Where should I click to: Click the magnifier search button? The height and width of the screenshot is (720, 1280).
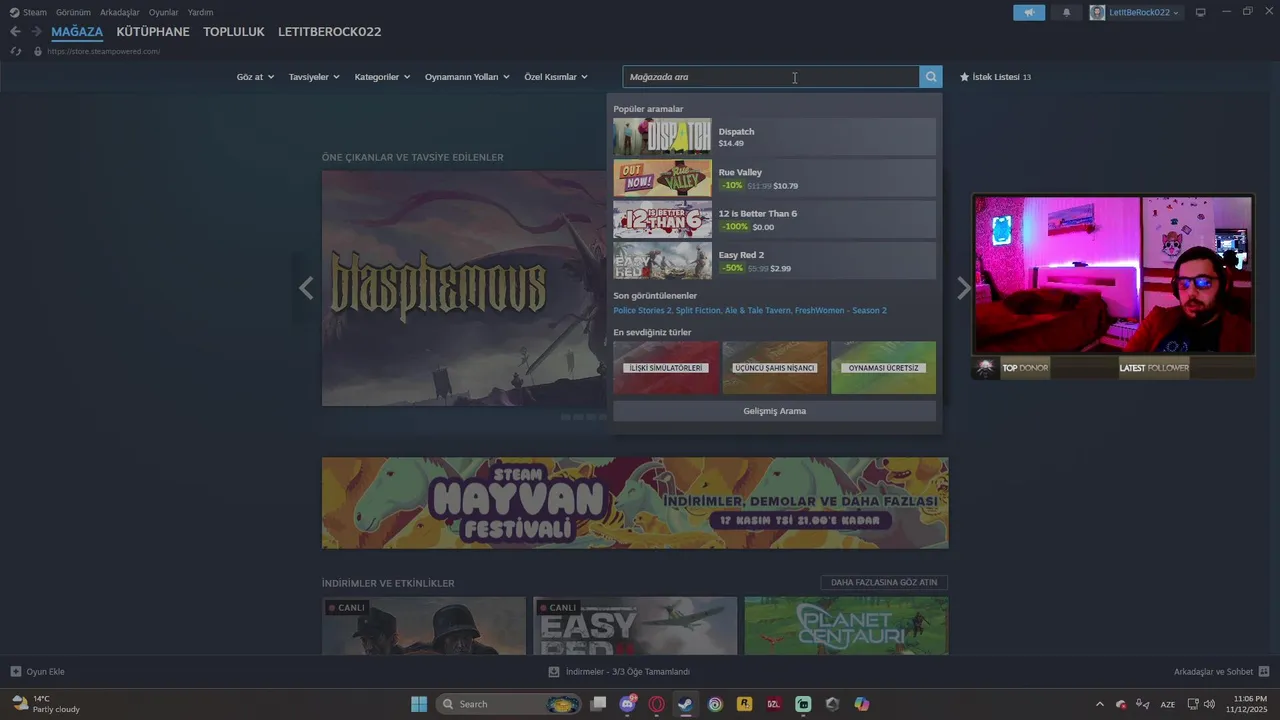click(931, 77)
